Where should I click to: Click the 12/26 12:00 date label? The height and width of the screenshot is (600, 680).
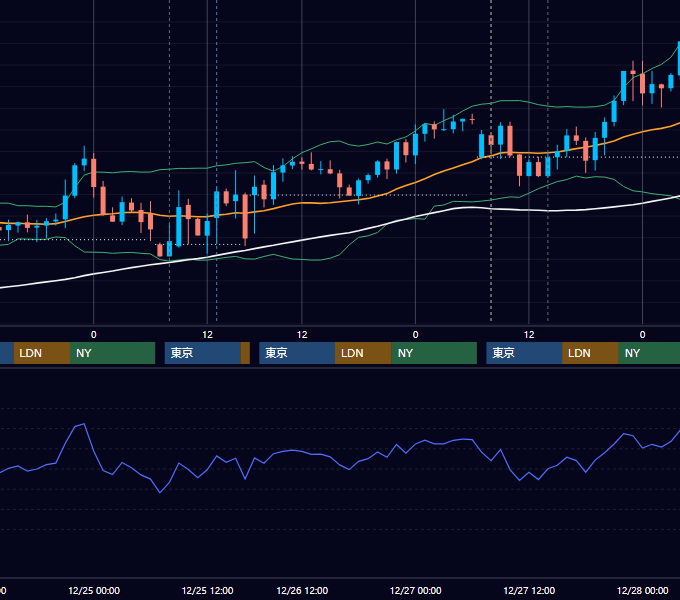302,590
